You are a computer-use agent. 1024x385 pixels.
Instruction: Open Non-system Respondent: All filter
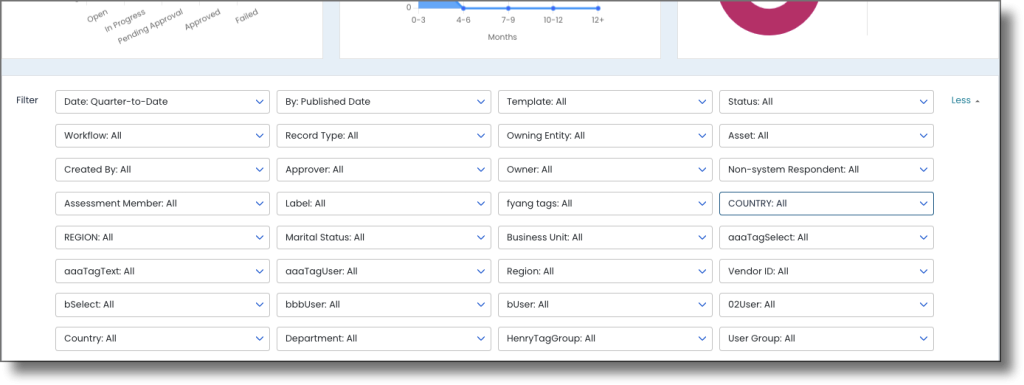827,170
